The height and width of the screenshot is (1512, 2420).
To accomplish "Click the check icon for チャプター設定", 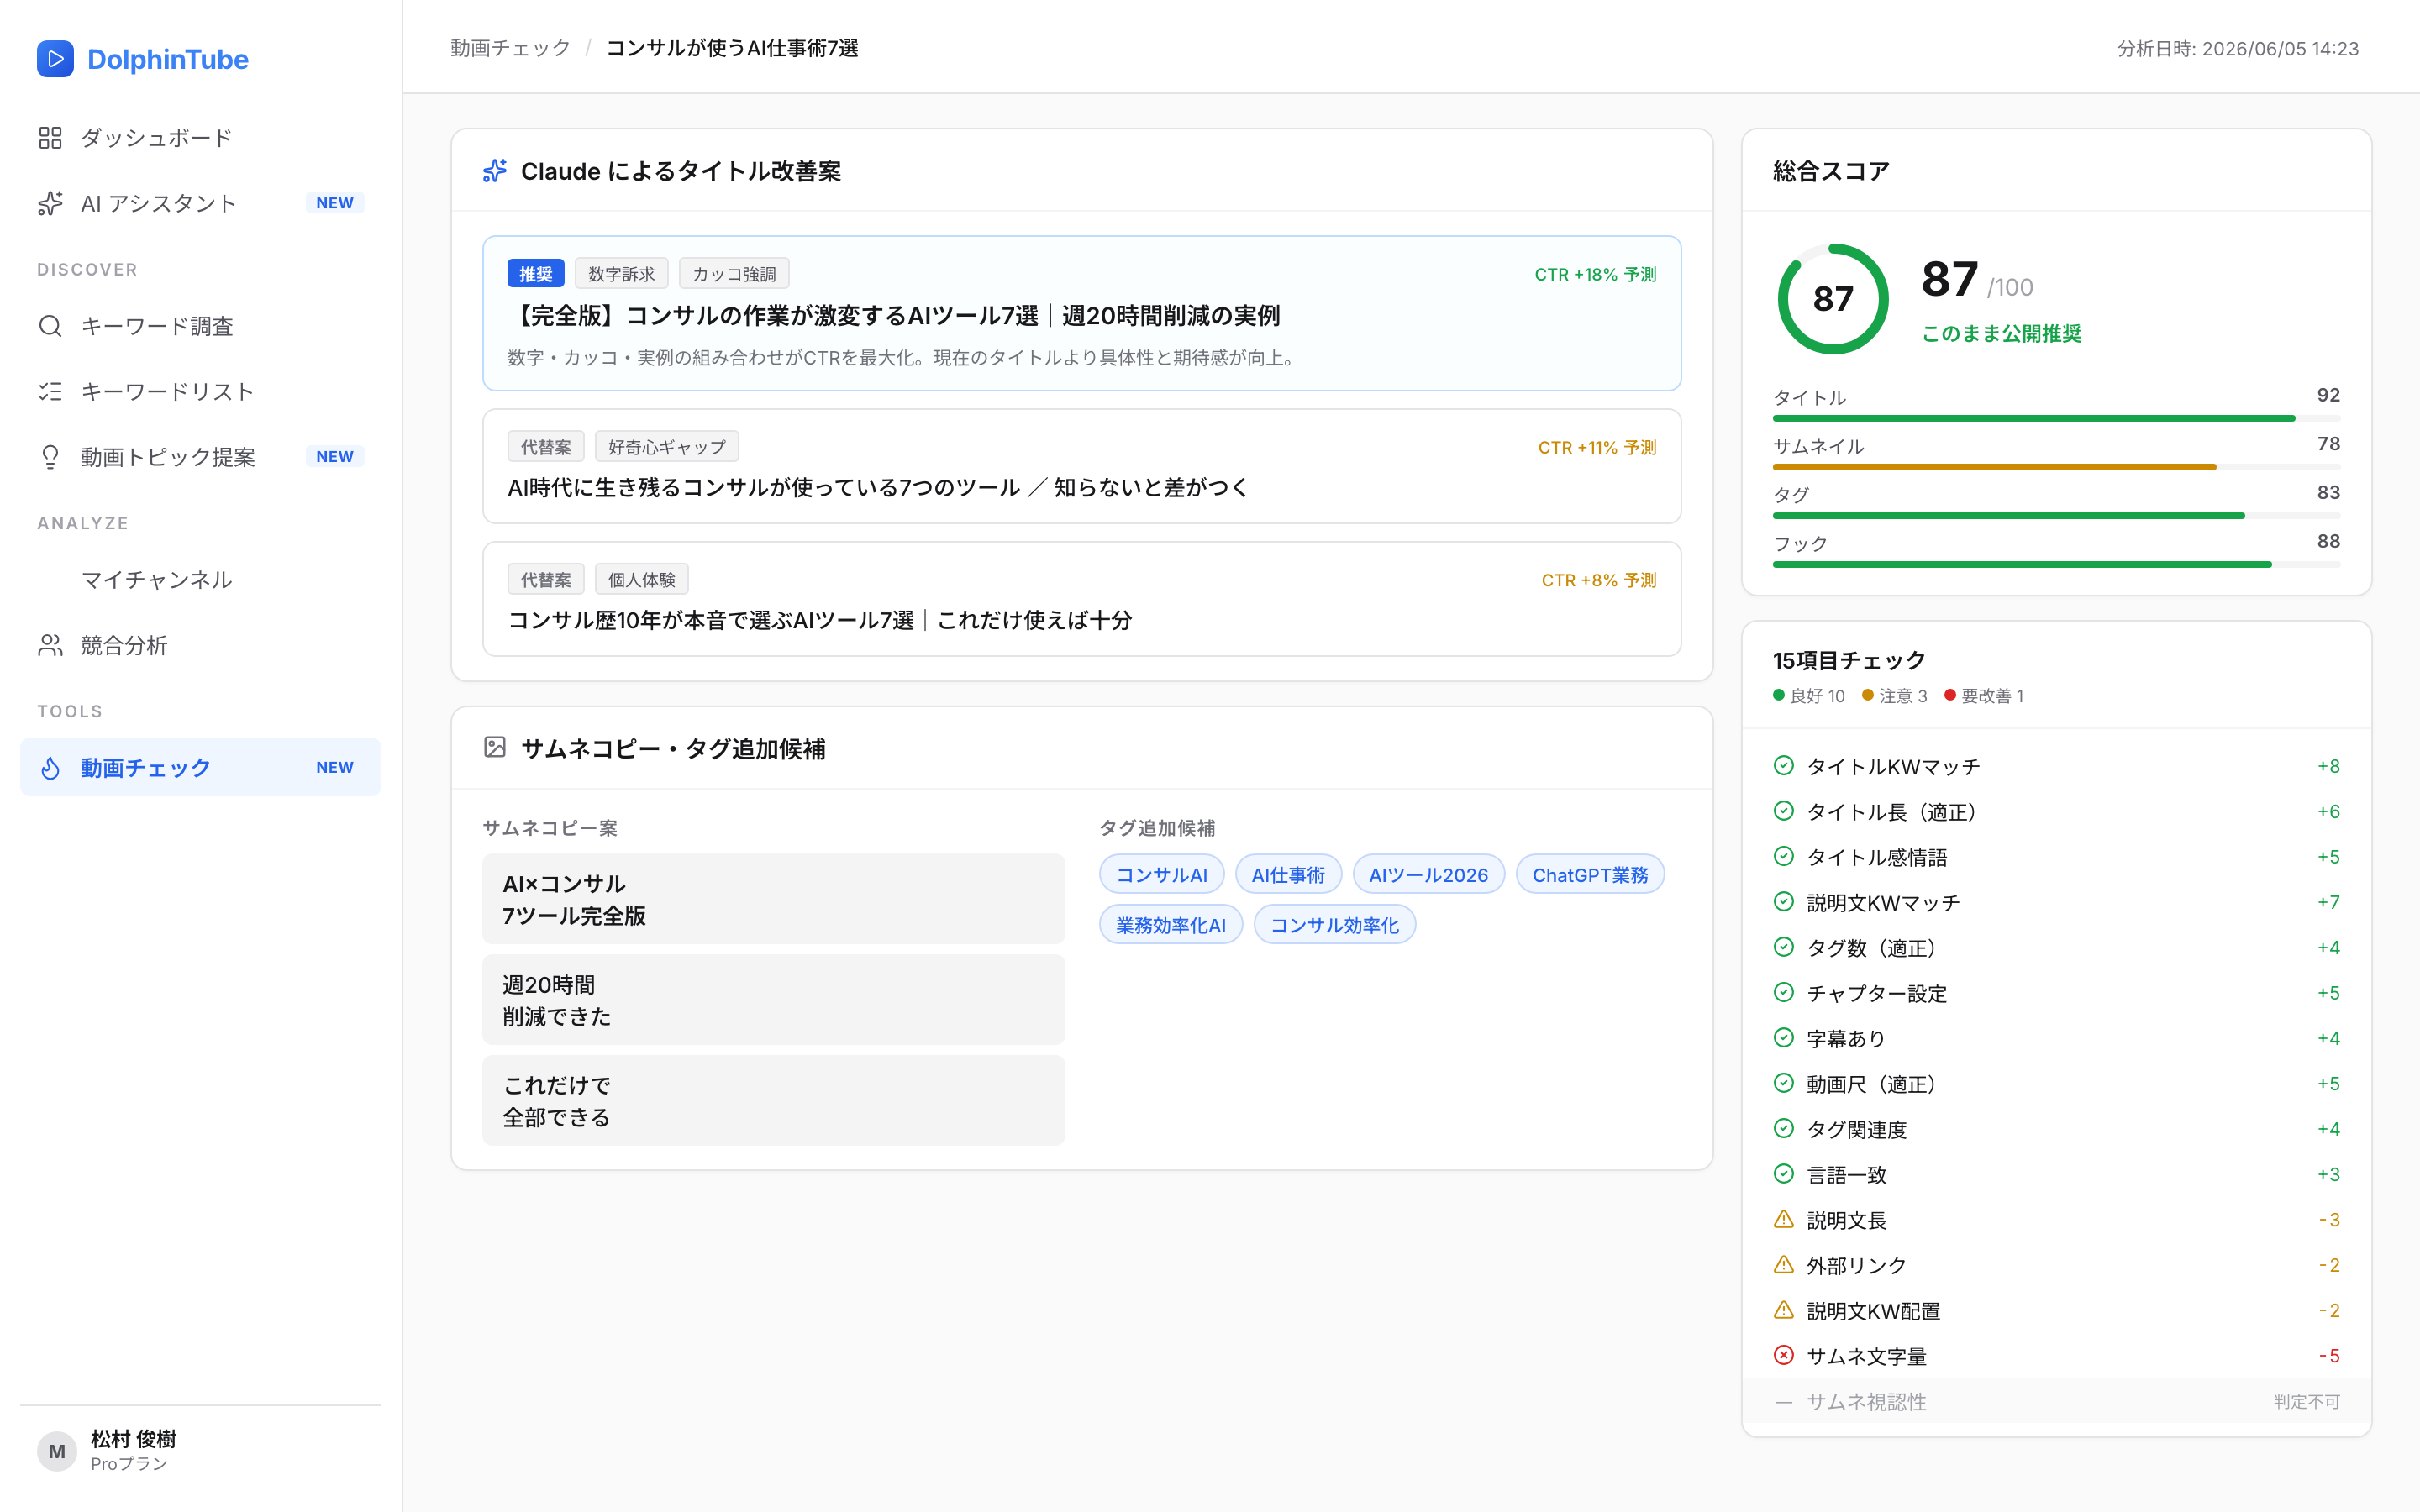I will 1784,993.
